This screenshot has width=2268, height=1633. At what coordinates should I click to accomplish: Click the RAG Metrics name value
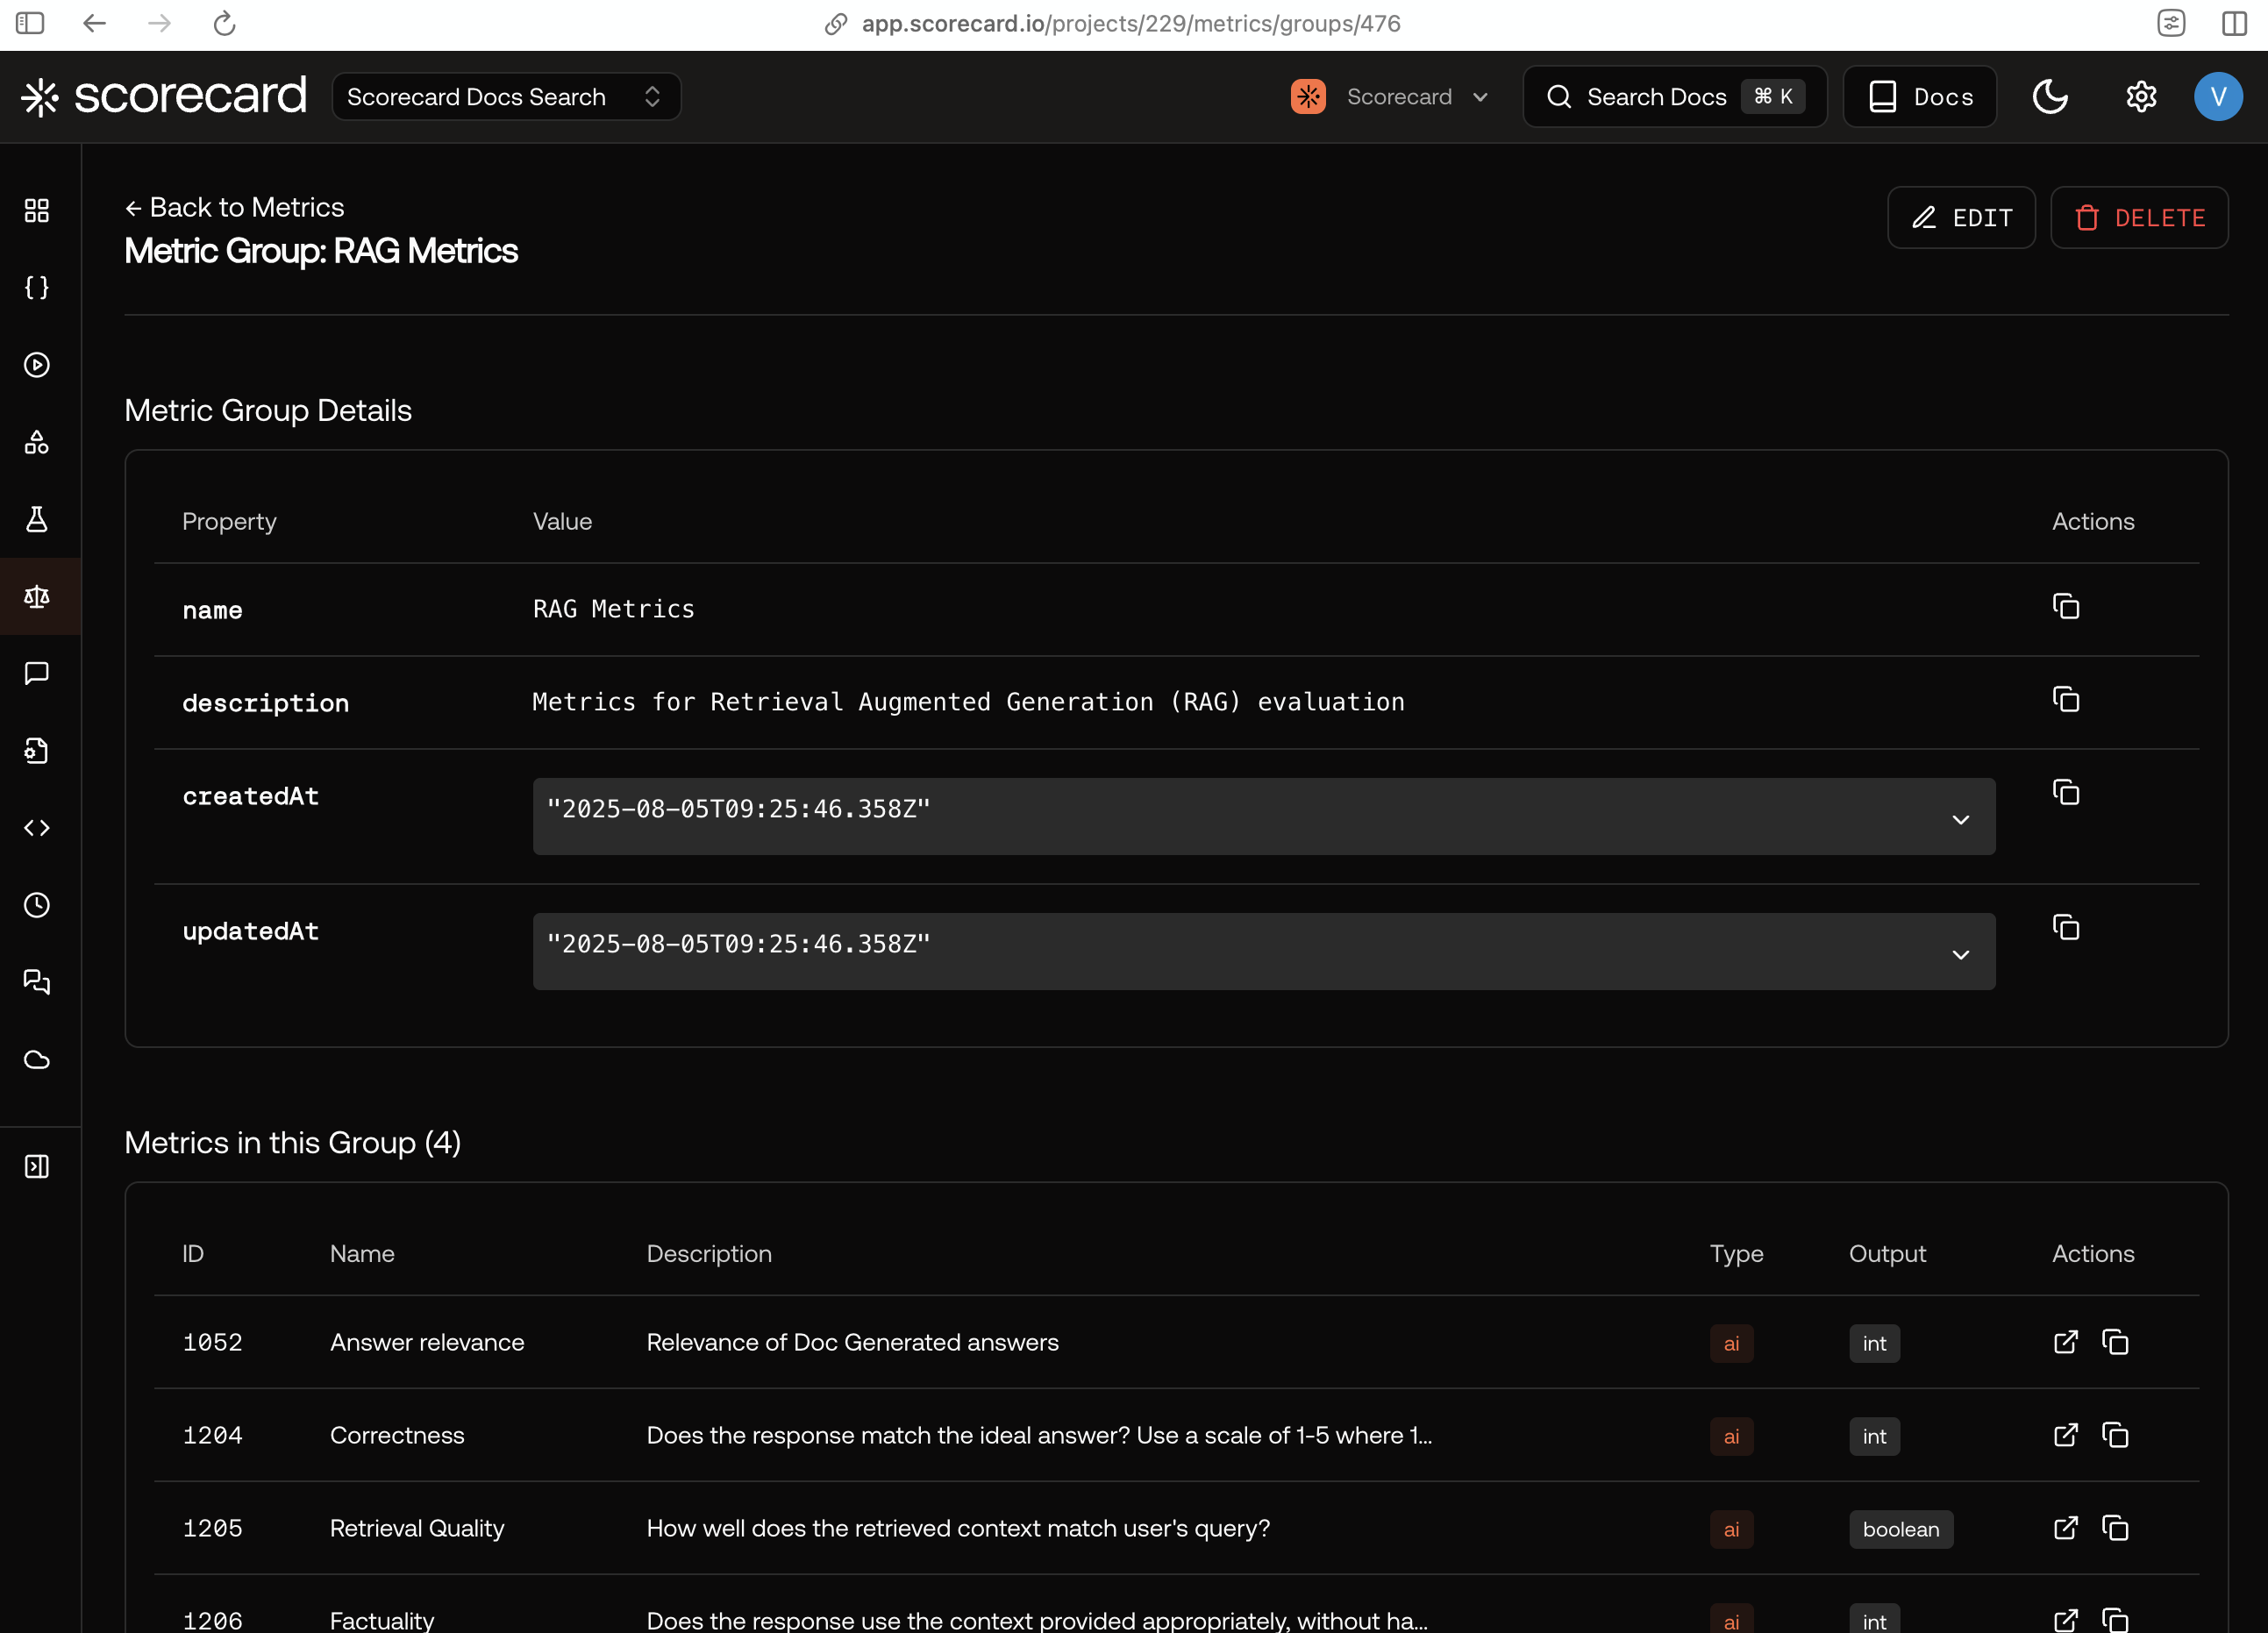click(x=613, y=609)
